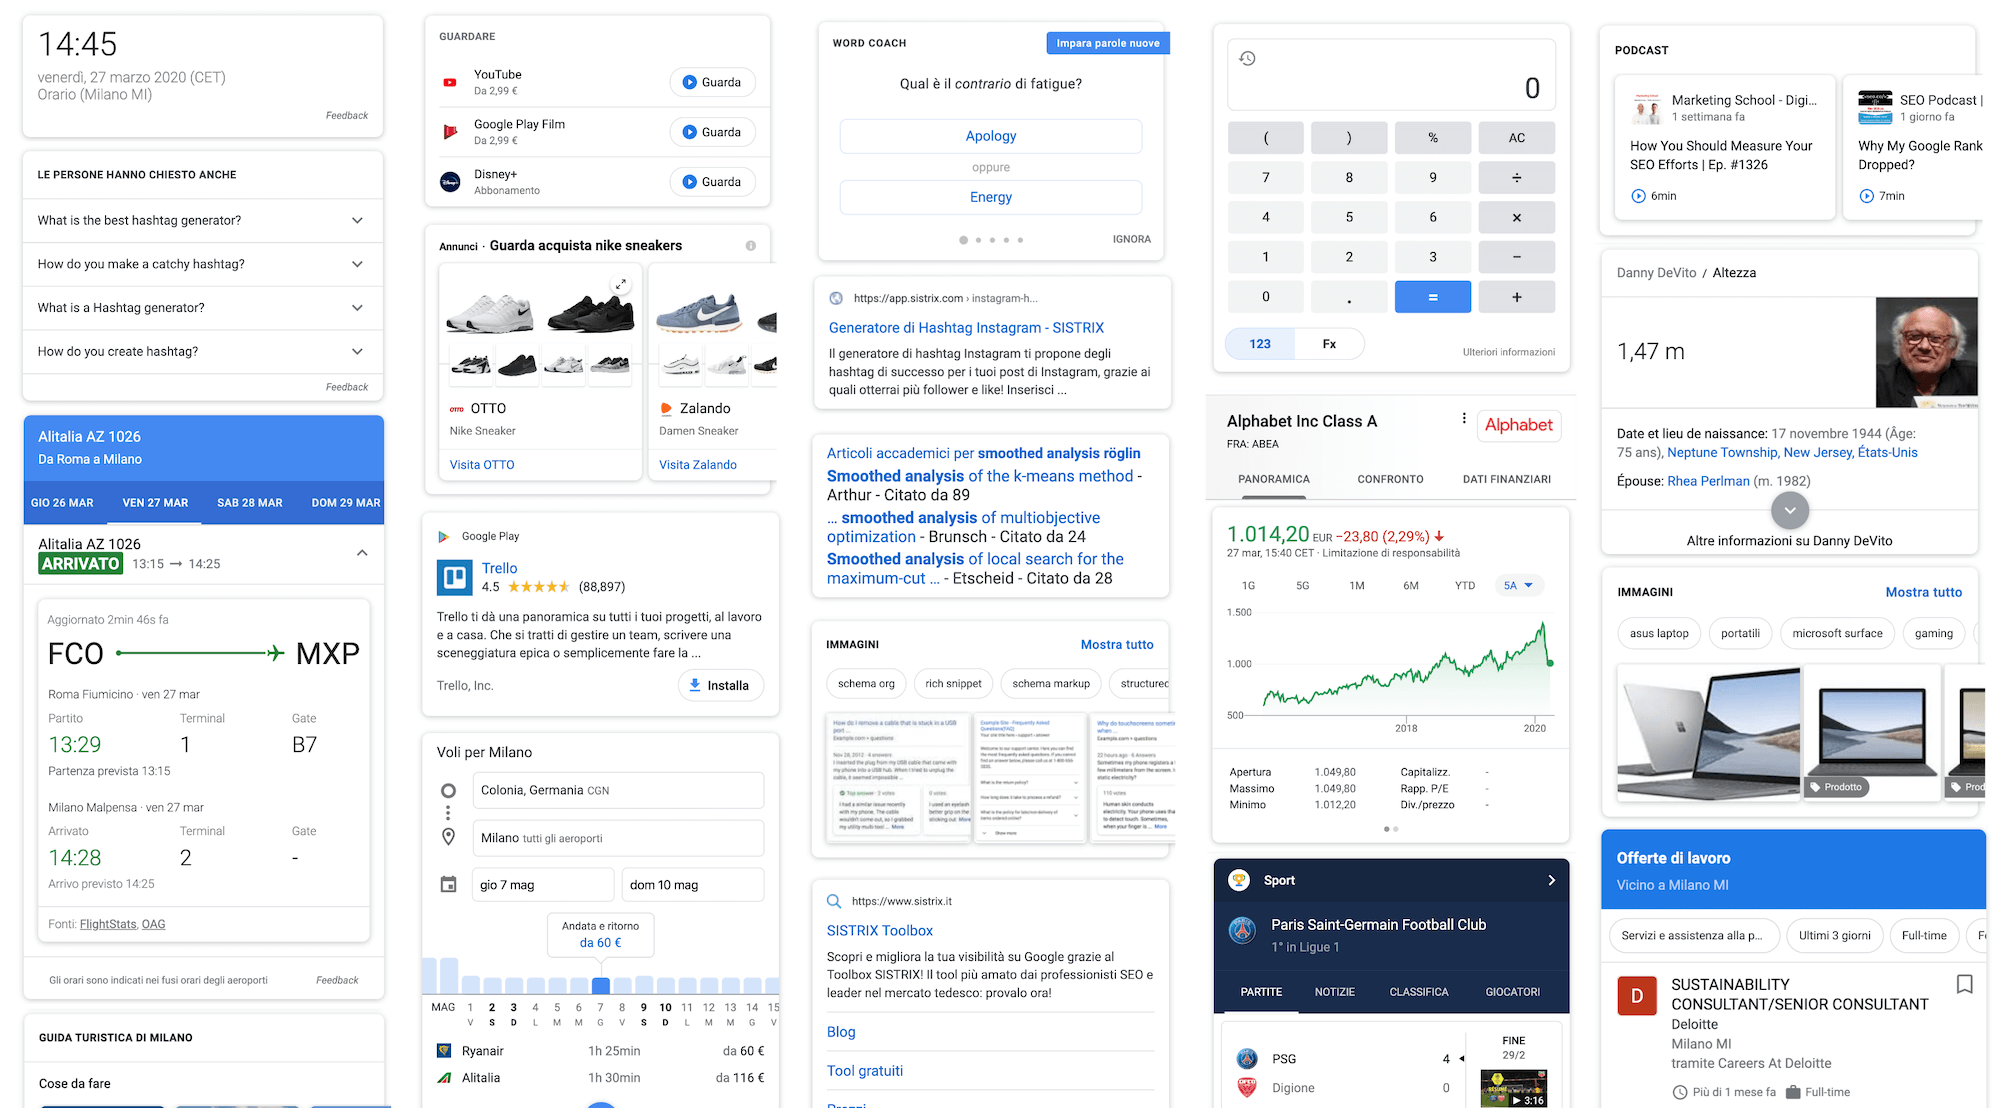Click the search icon beside sistrix.it URL
This screenshot has width=2000, height=1108.
click(834, 901)
